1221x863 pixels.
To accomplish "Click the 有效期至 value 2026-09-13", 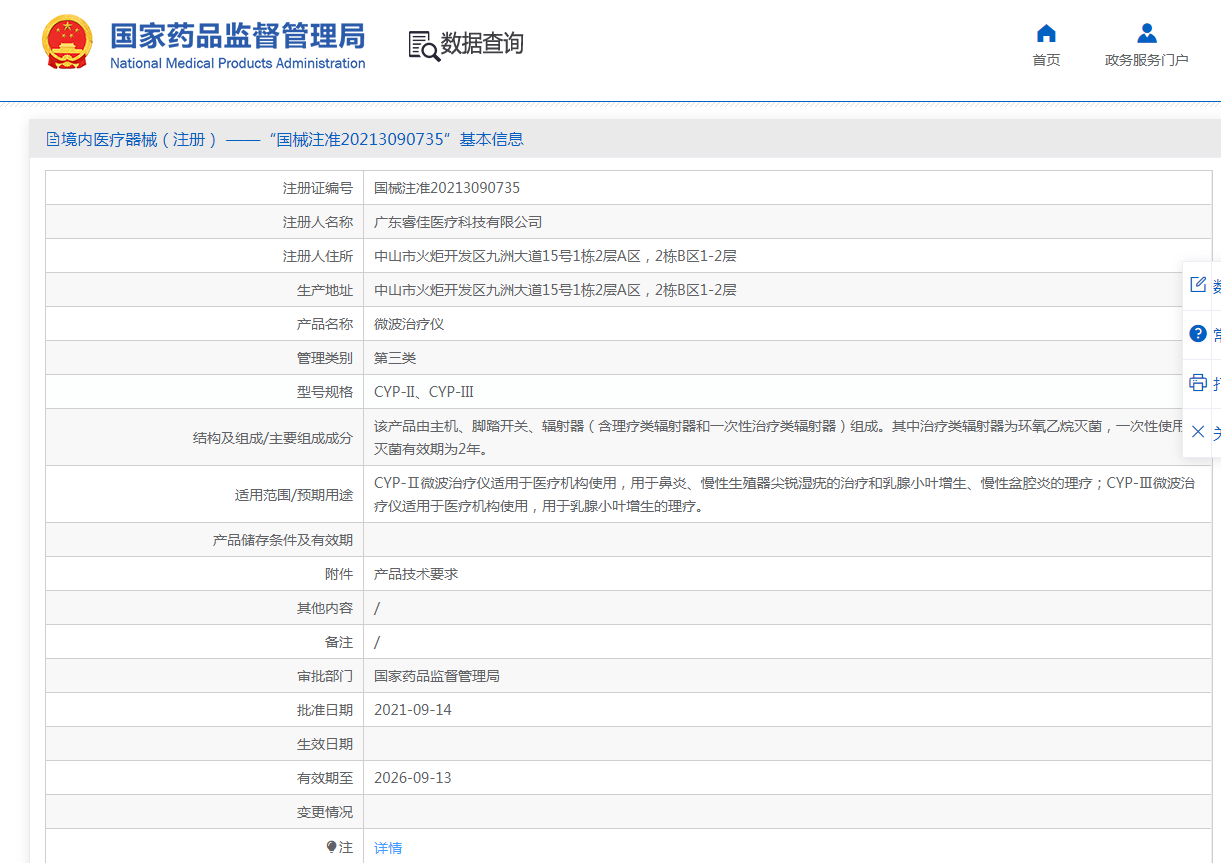I will (x=412, y=778).
